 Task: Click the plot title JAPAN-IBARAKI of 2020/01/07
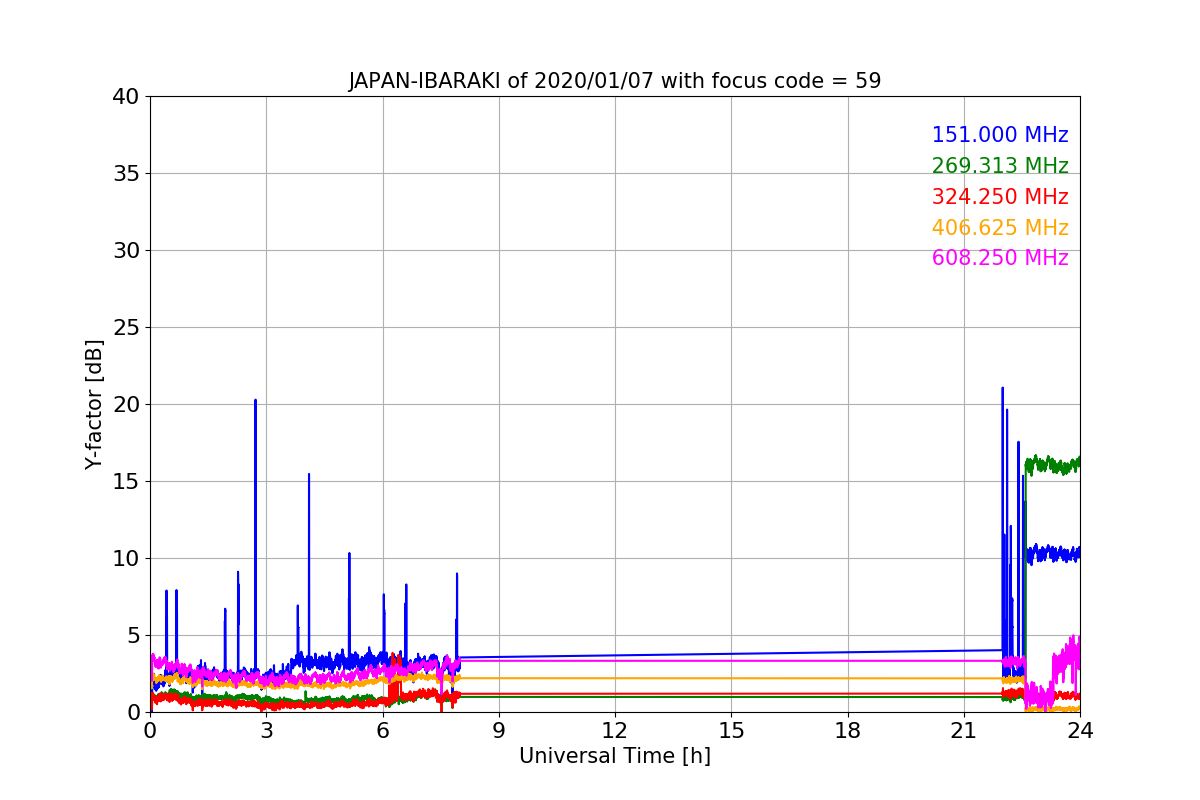615,81
